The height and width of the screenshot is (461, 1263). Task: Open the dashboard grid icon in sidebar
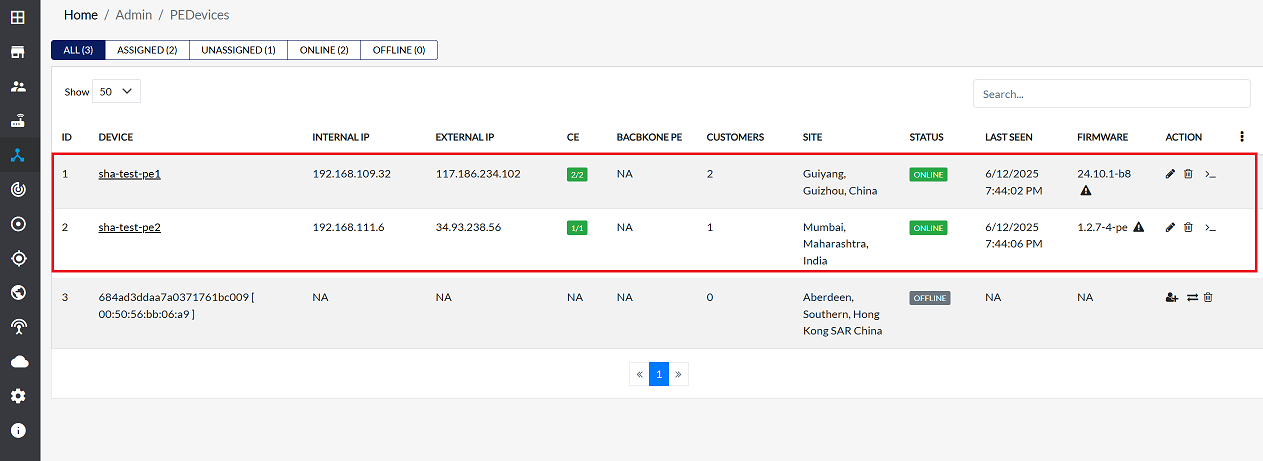point(18,17)
